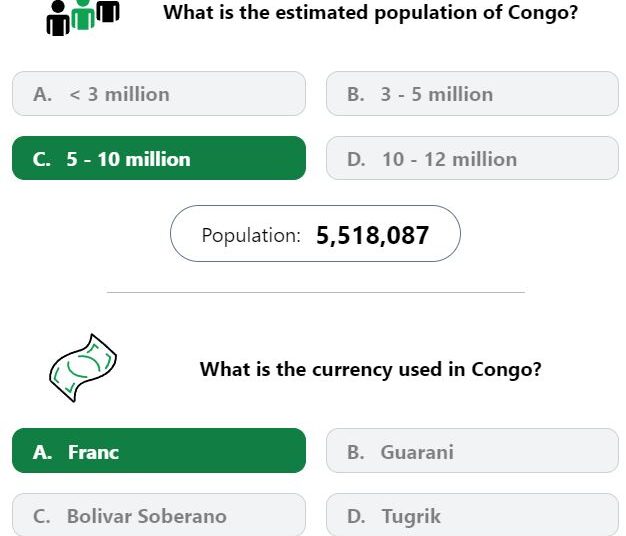Pick the Bolivar Soberano answer

[159, 515]
